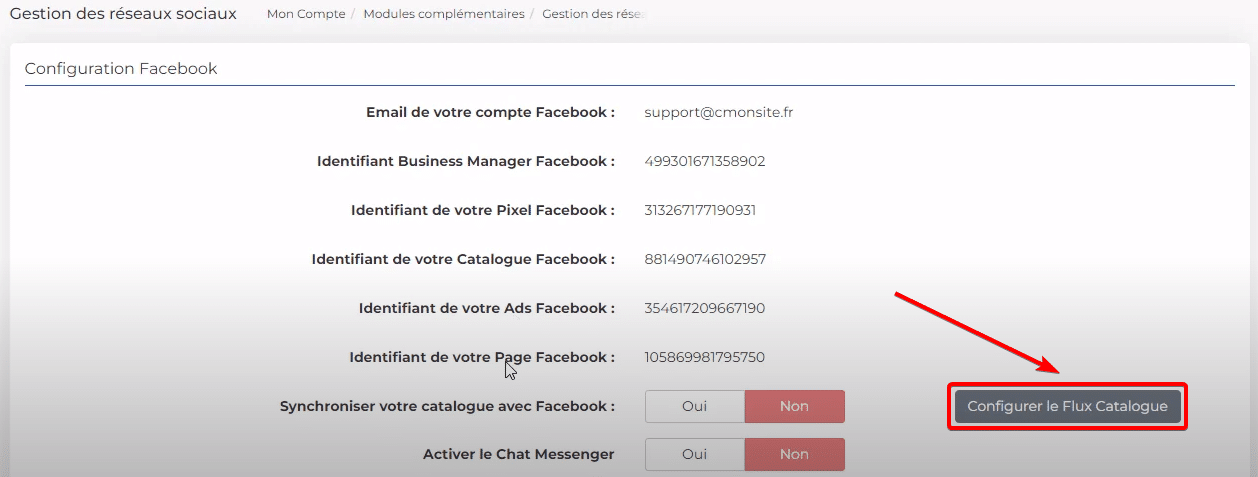Enable Oui for Synchroniser votre catalogue
1258x477 pixels.
click(695, 406)
